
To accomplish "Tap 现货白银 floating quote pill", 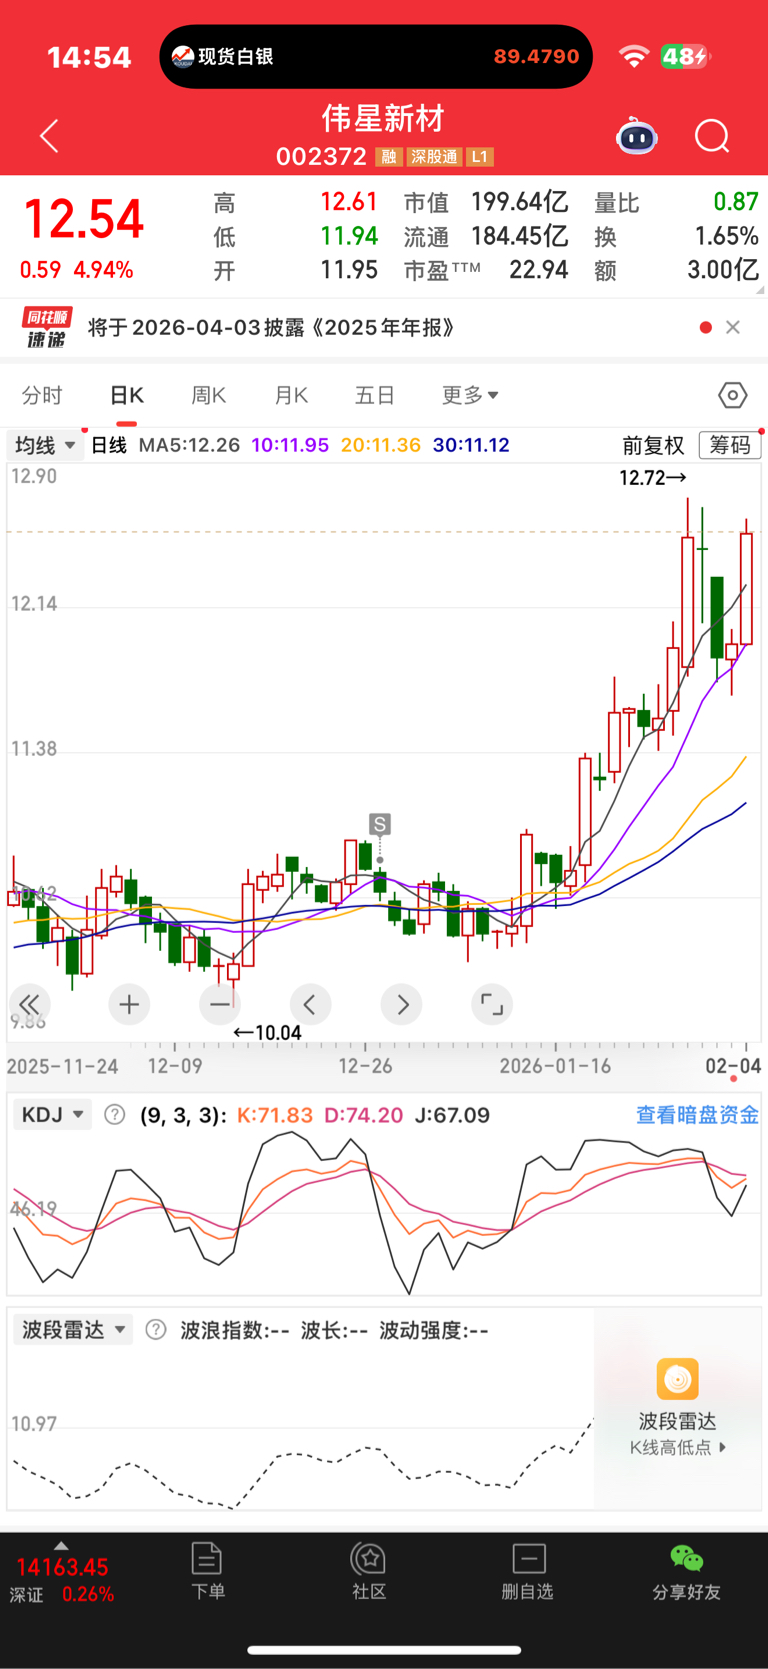I will click(x=376, y=56).
